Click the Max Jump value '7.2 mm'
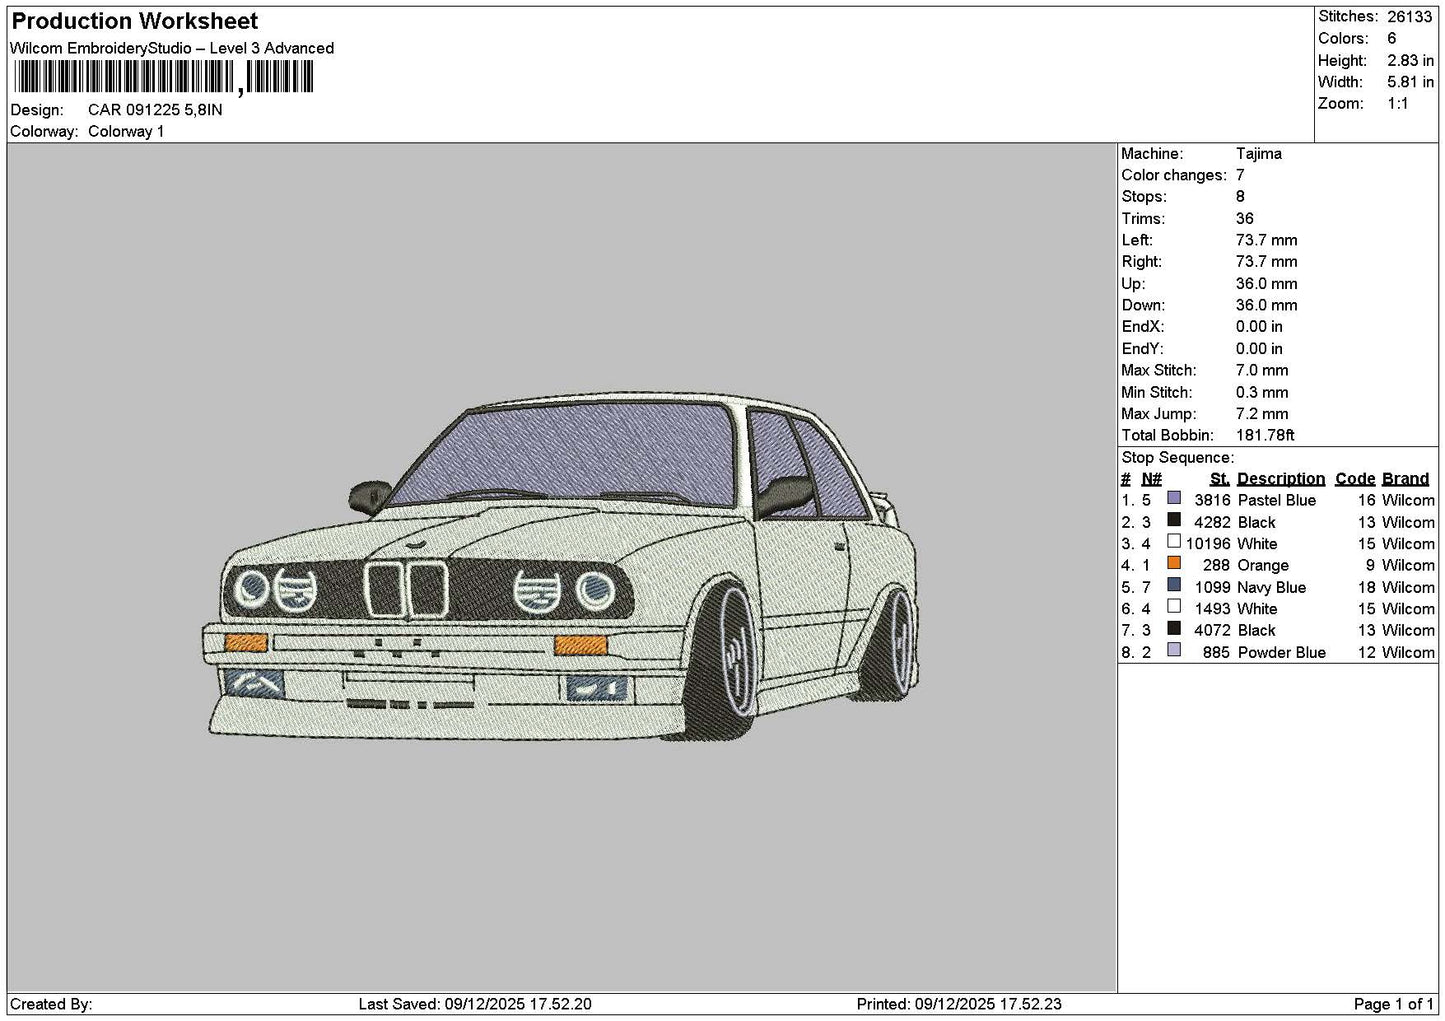 1262,414
